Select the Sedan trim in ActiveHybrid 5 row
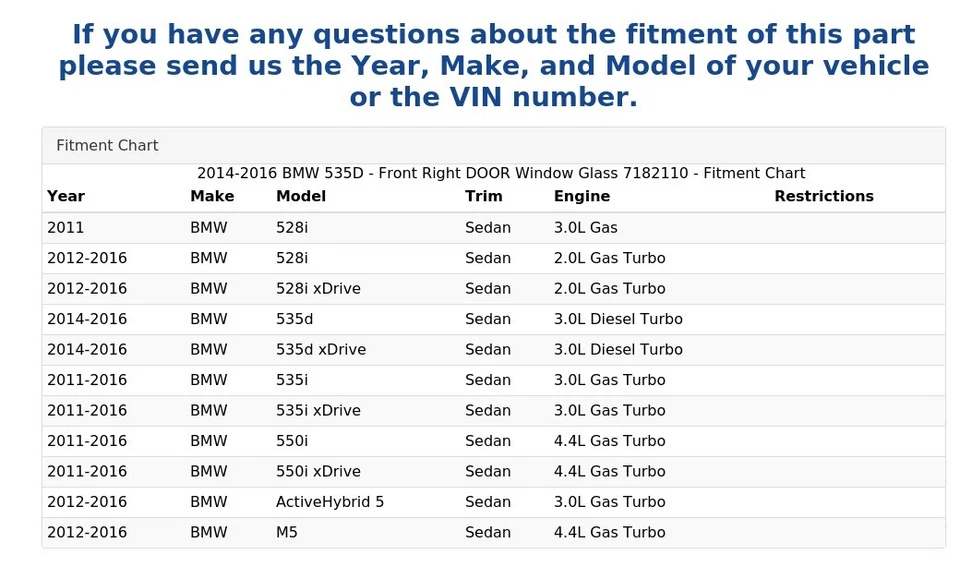The height and width of the screenshot is (567, 960). coord(488,502)
